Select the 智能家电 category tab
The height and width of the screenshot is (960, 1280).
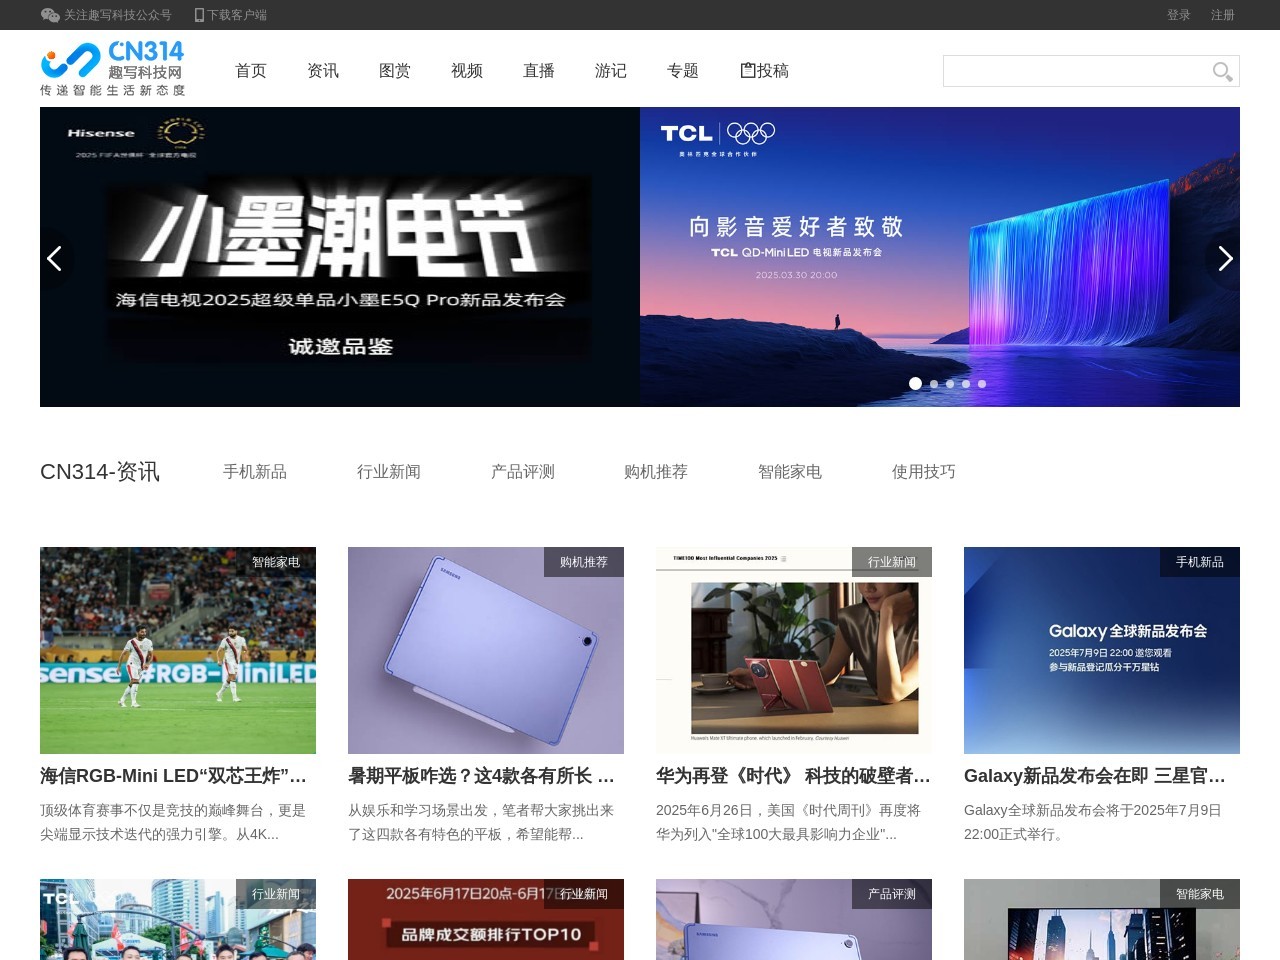789,471
